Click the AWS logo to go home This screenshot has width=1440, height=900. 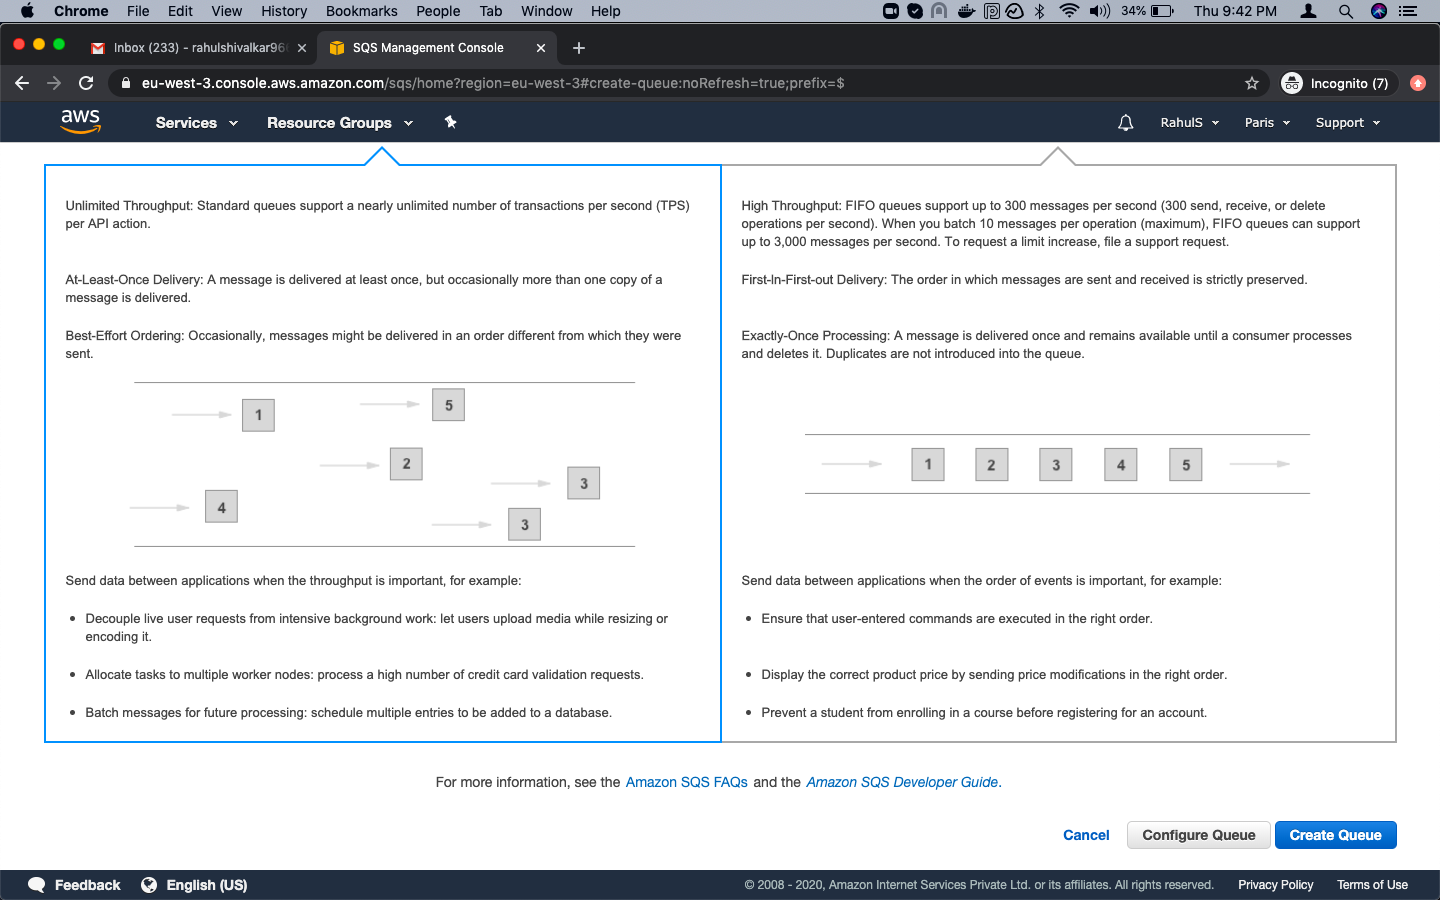coord(80,121)
